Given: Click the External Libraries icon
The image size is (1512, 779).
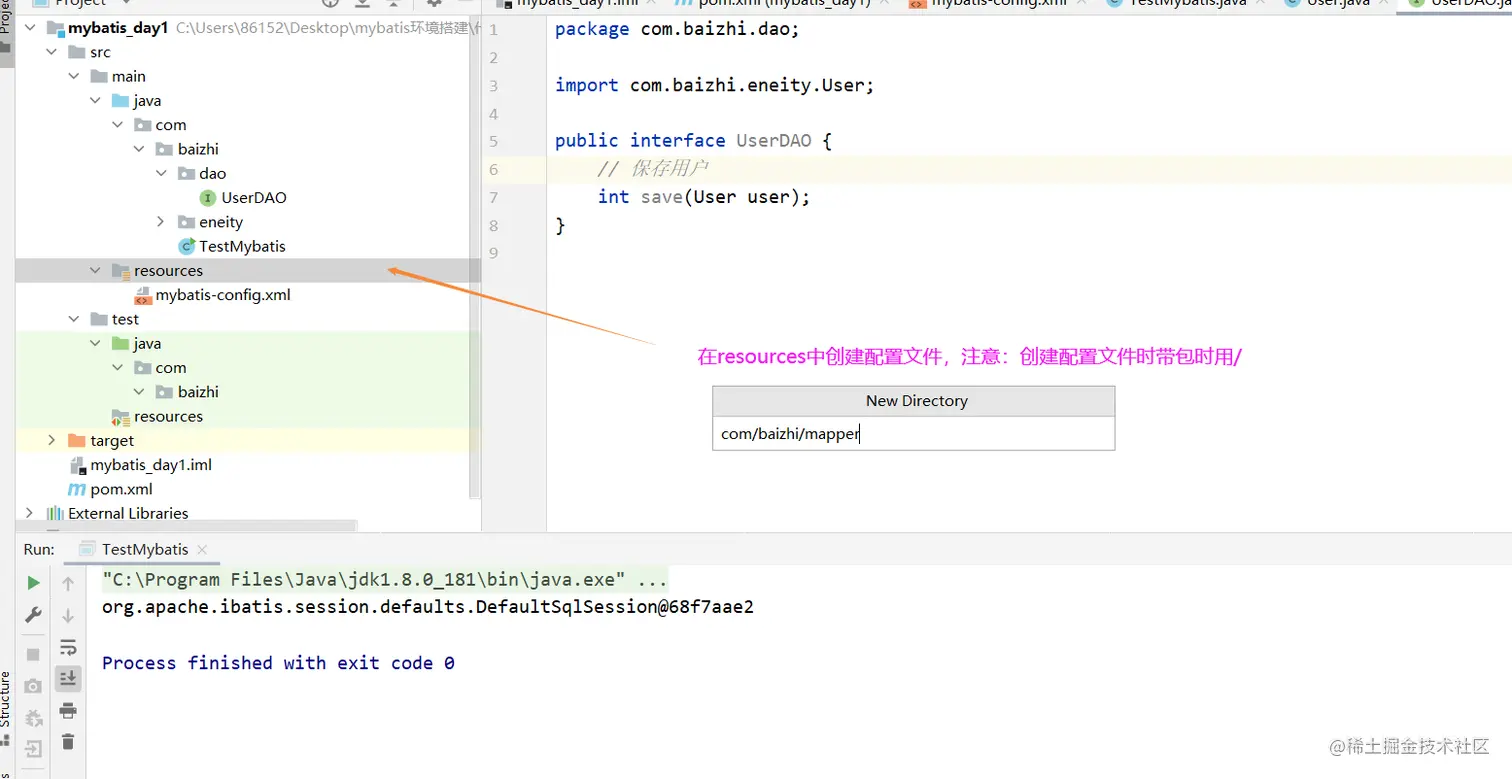Looking at the screenshot, I should (x=55, y=513).
